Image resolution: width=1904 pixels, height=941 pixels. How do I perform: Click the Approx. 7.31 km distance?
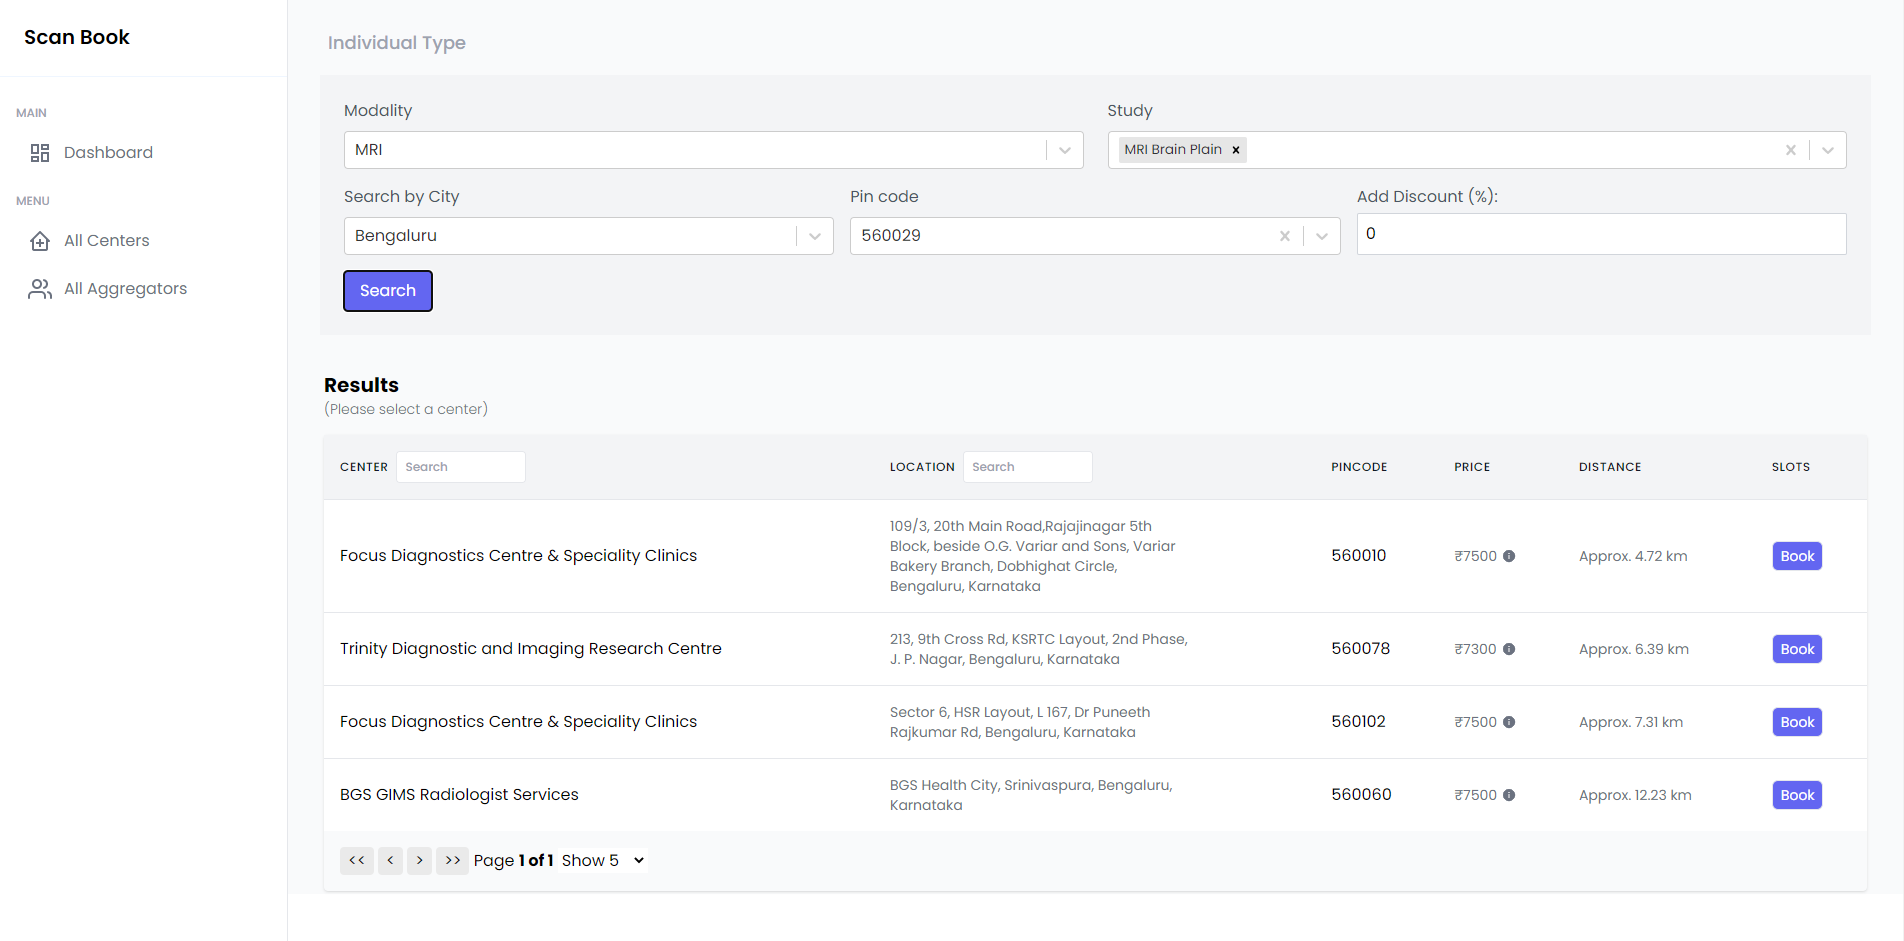click(1631, 722)
